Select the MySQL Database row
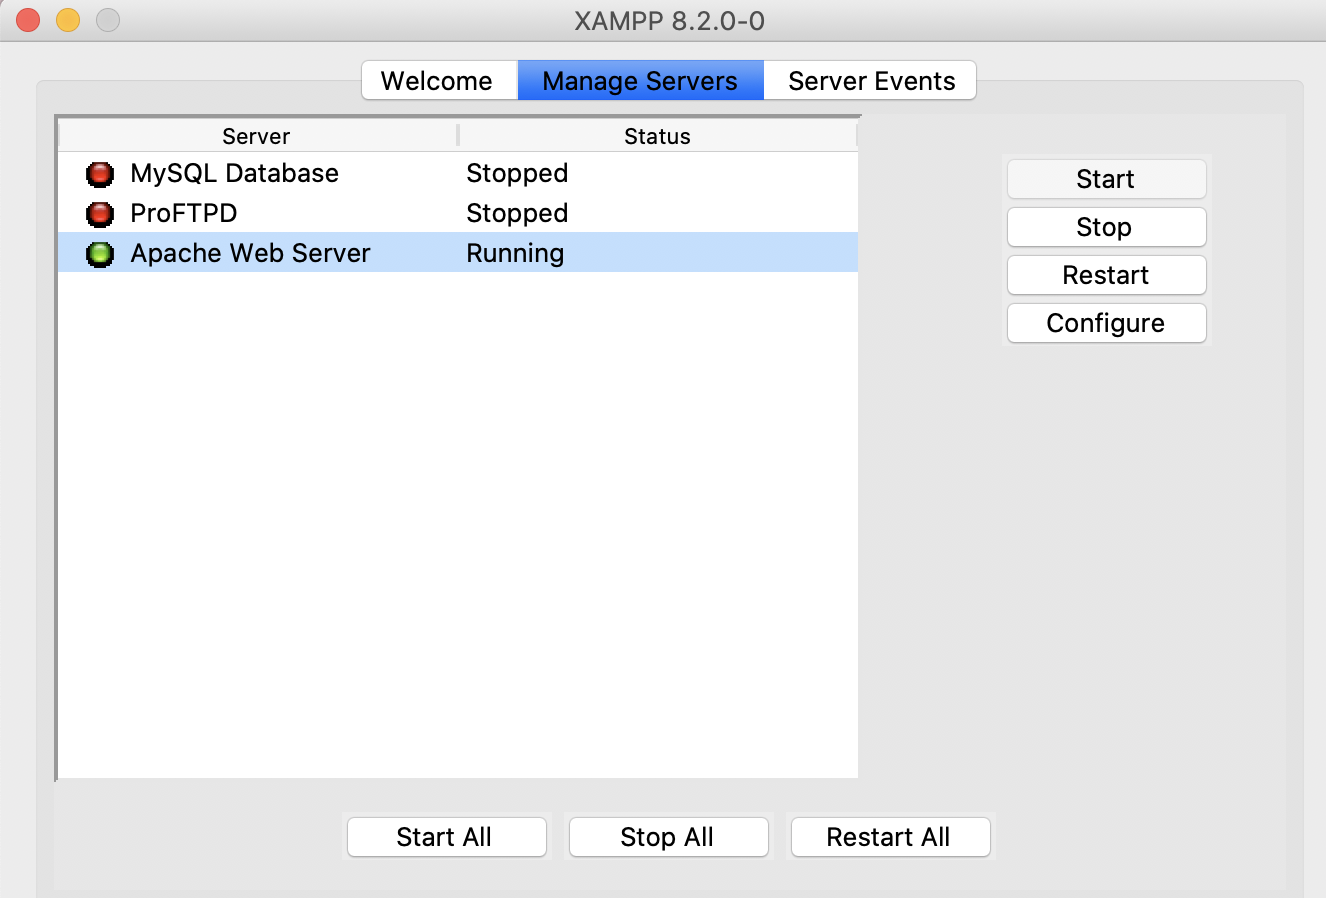Viewport: 1326px width, 898px height. (x=458, y=173)
